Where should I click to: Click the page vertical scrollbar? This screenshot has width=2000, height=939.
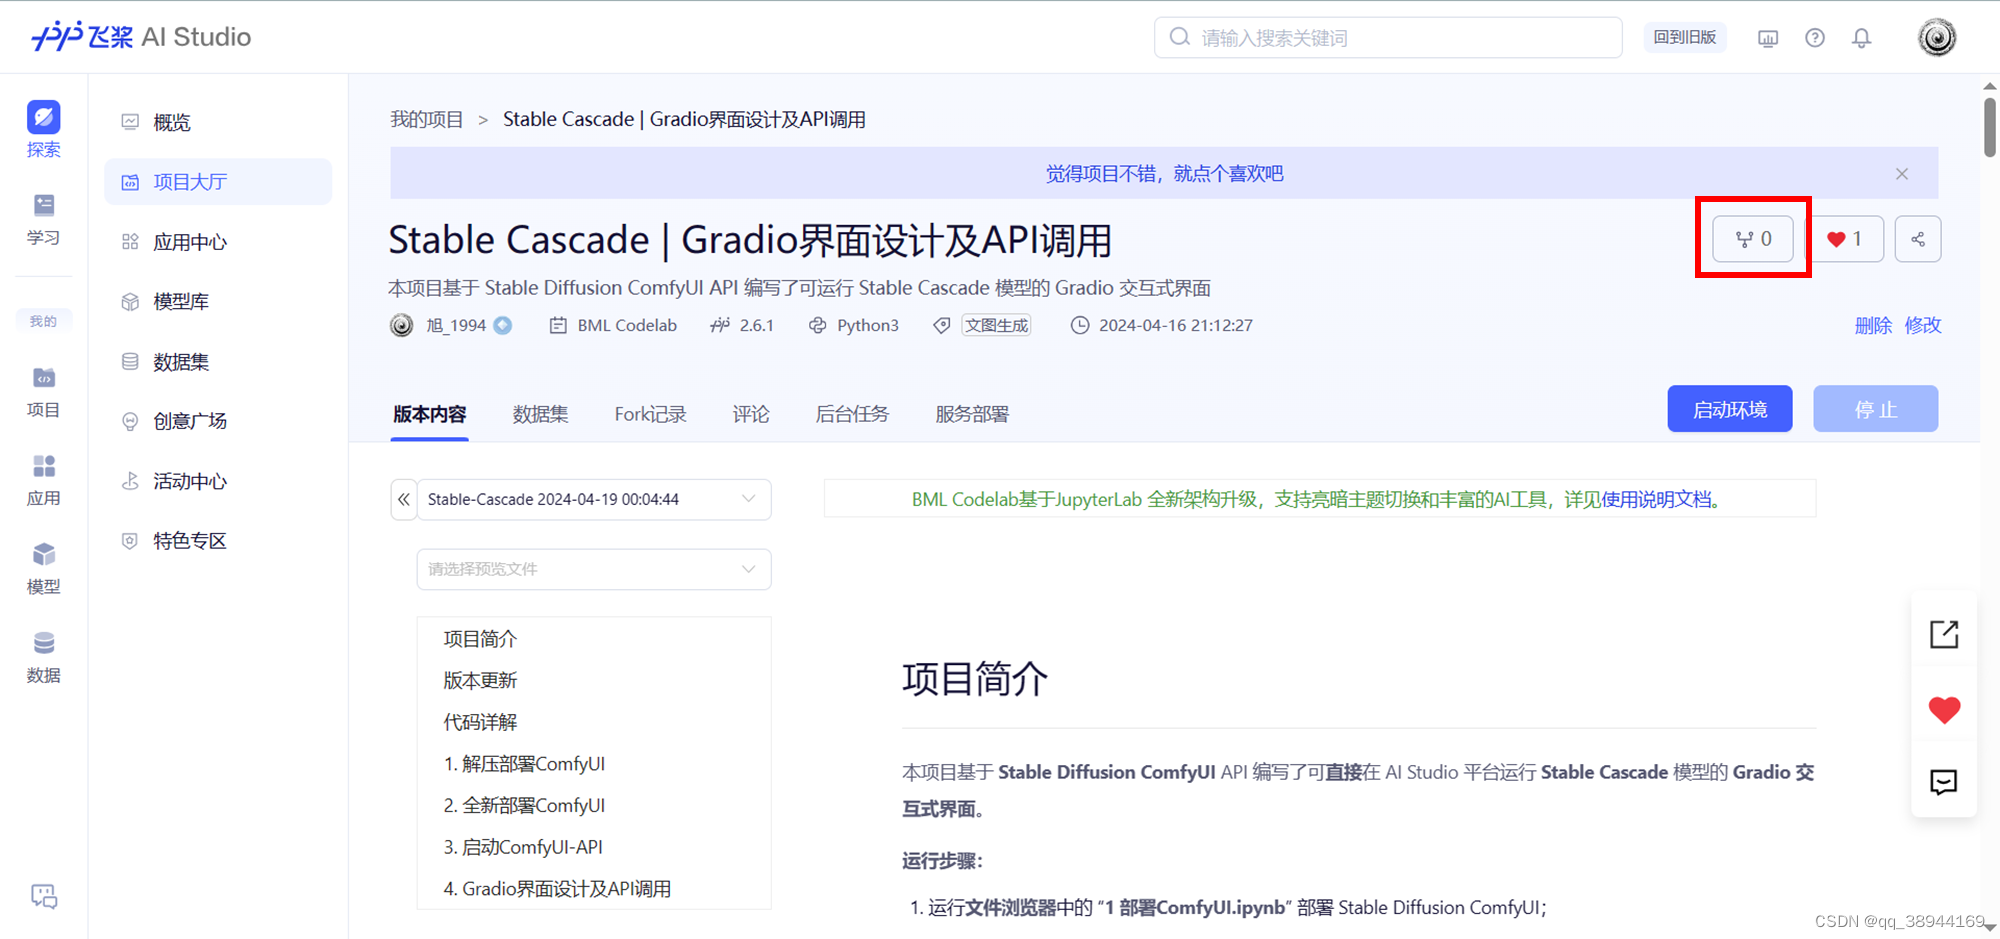(x=1990, y=127)
